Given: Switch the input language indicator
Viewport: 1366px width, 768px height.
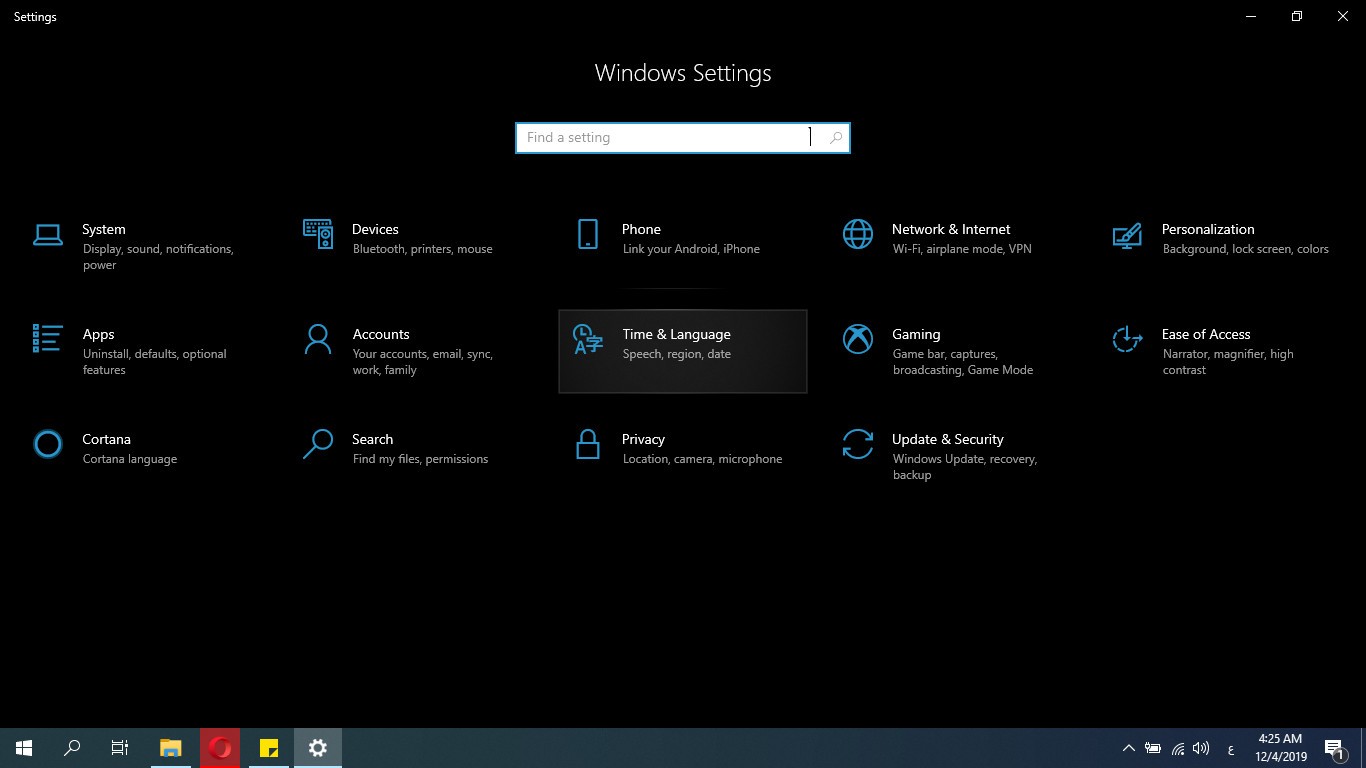Looking at the screenshot, I should [1230, 748].
